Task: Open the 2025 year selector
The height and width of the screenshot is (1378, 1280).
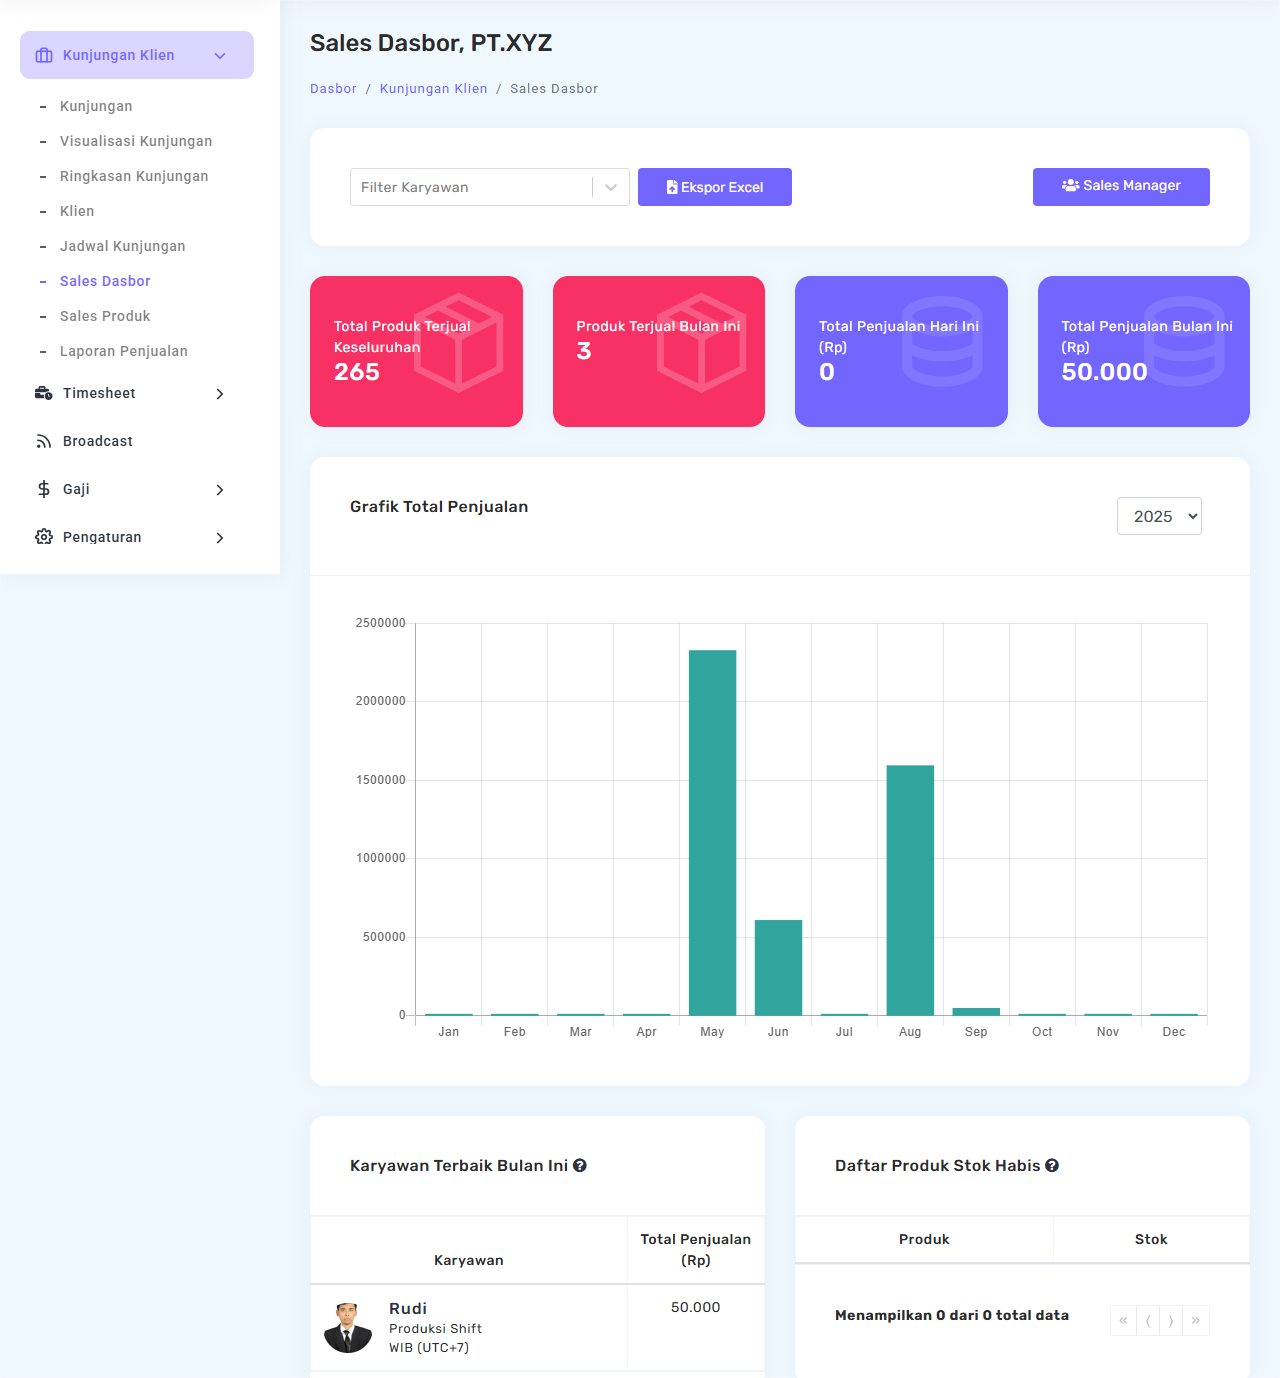Action: click(x=1159, y=516)
